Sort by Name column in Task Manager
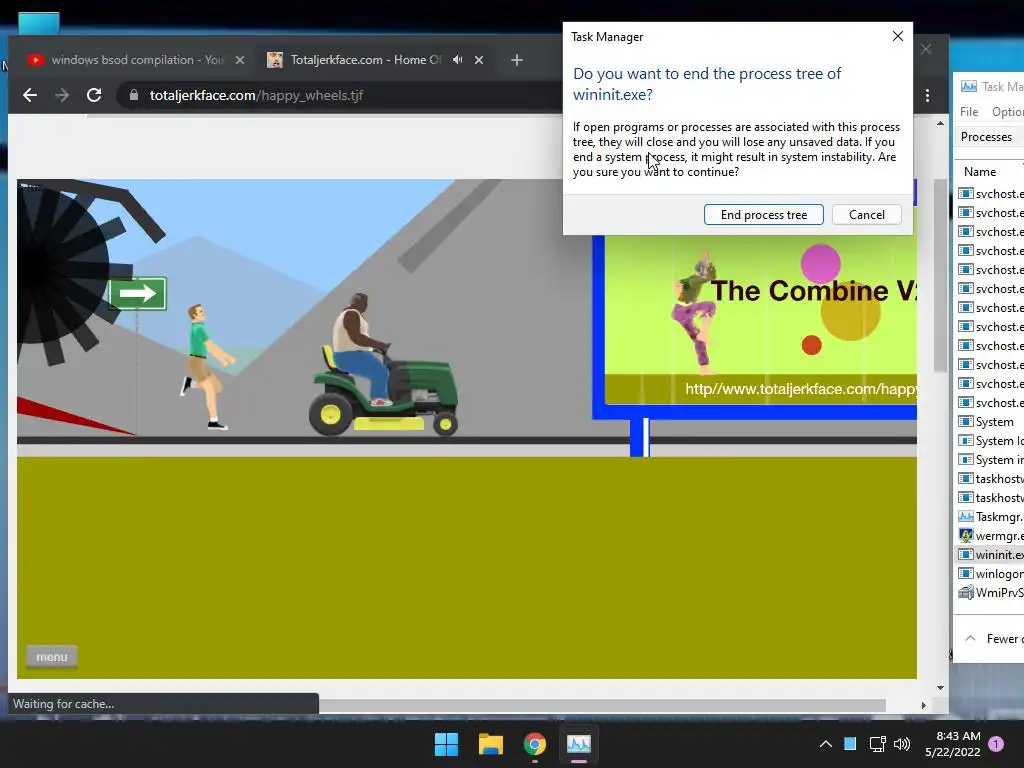This screenshot has width=1024, height=768. (x=980, y=172)
